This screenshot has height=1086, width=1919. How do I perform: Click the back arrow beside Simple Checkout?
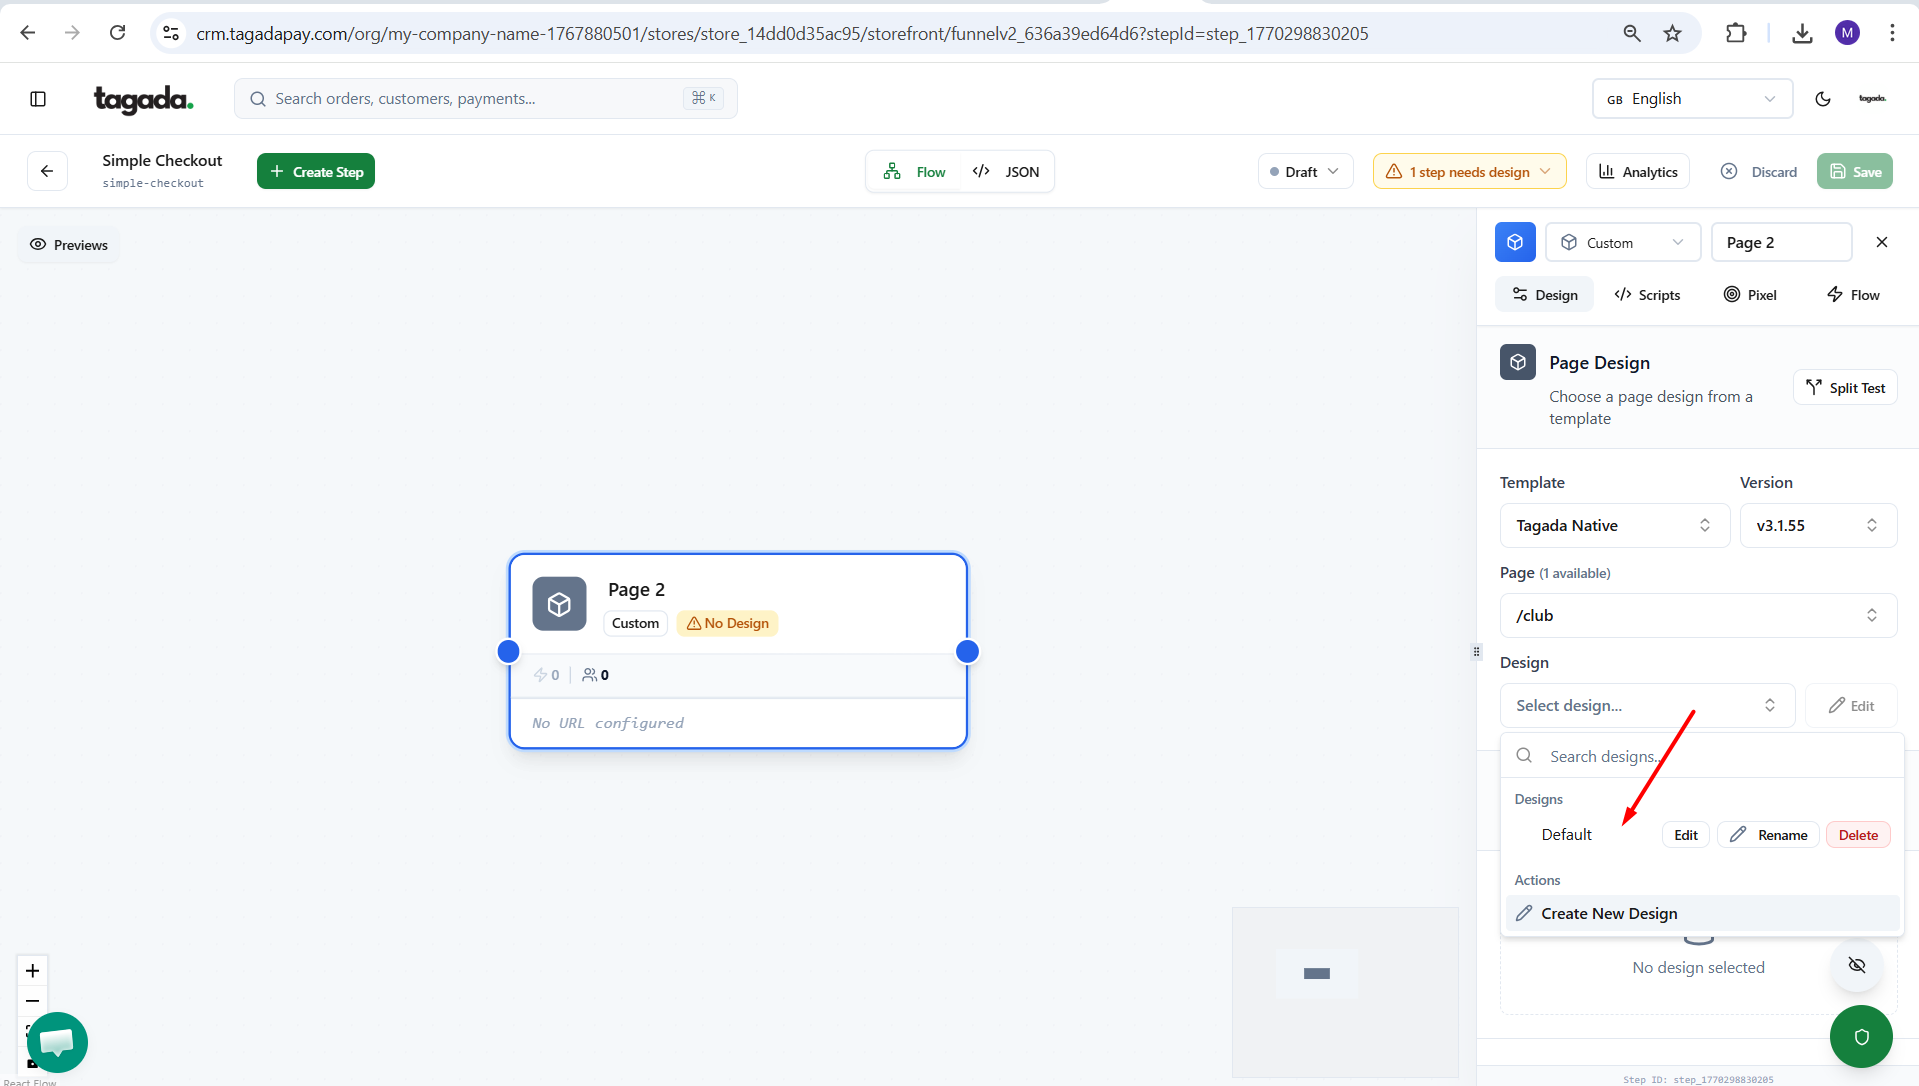tap(47, 171)
